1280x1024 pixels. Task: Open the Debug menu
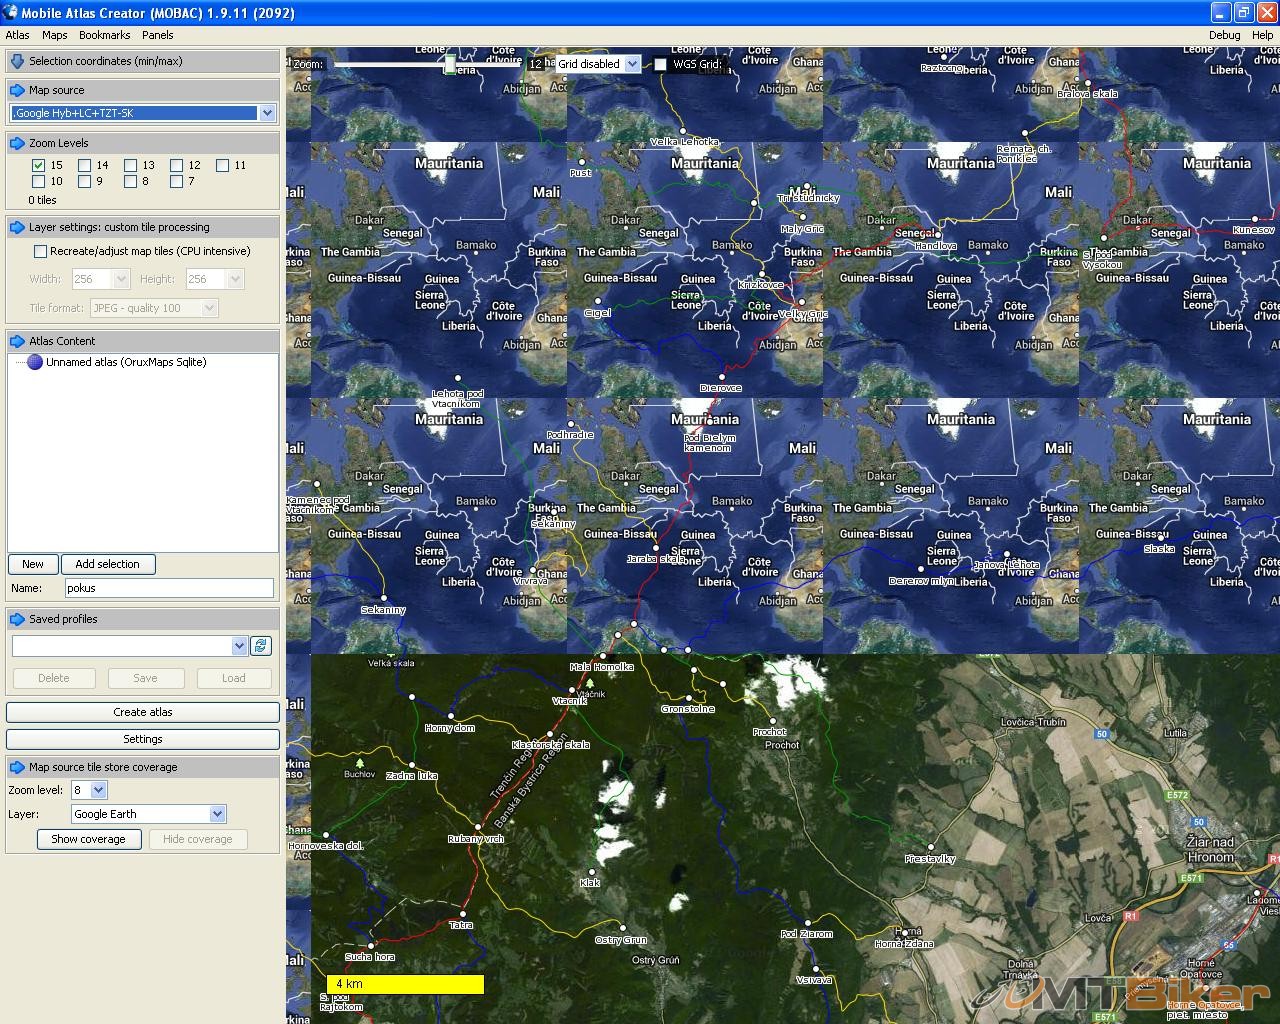(1224, 35)
